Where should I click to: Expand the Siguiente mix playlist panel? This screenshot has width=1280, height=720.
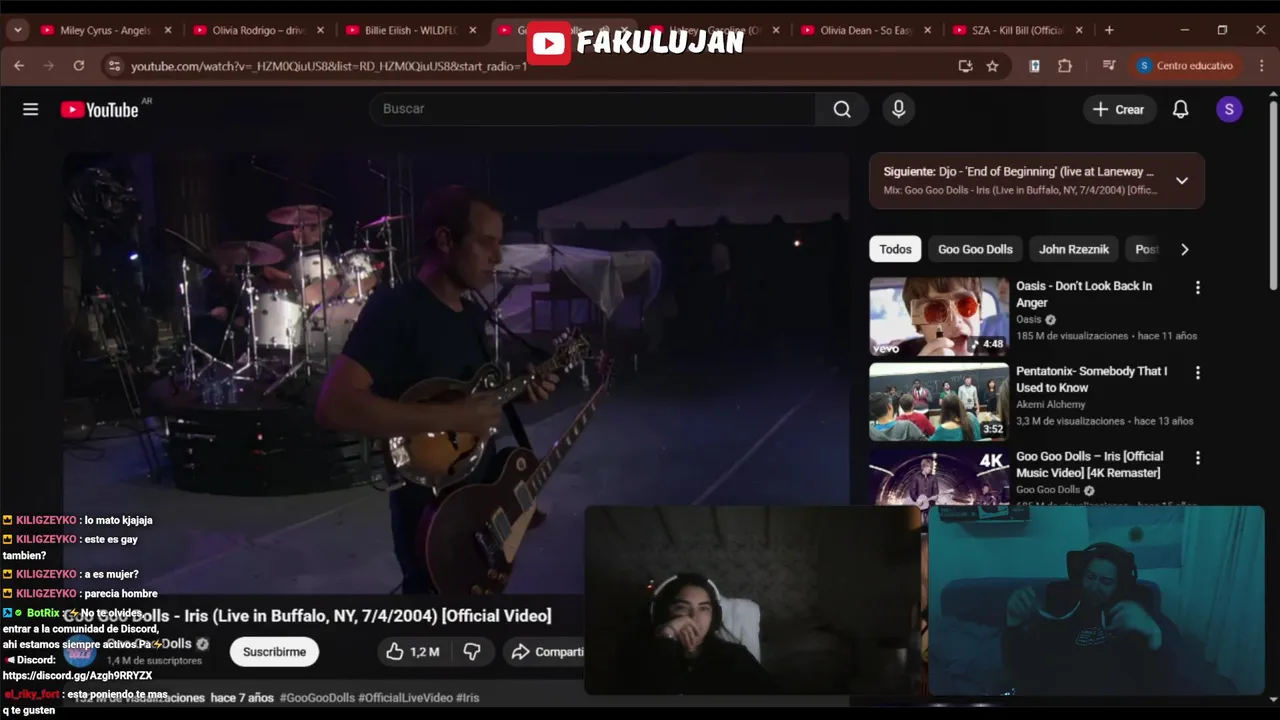coord(1181,181)
